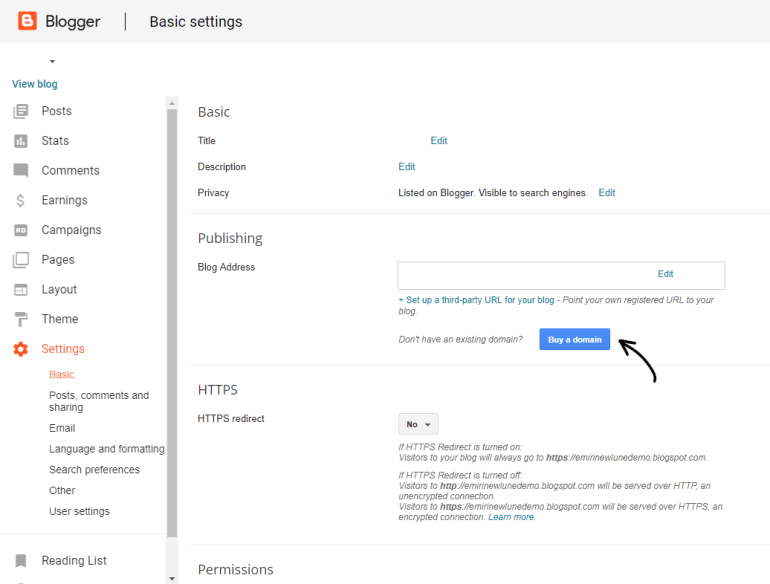Screen dimensions: 770x584
Task: Open Reading List in sidebar
Action: (74, 560)
